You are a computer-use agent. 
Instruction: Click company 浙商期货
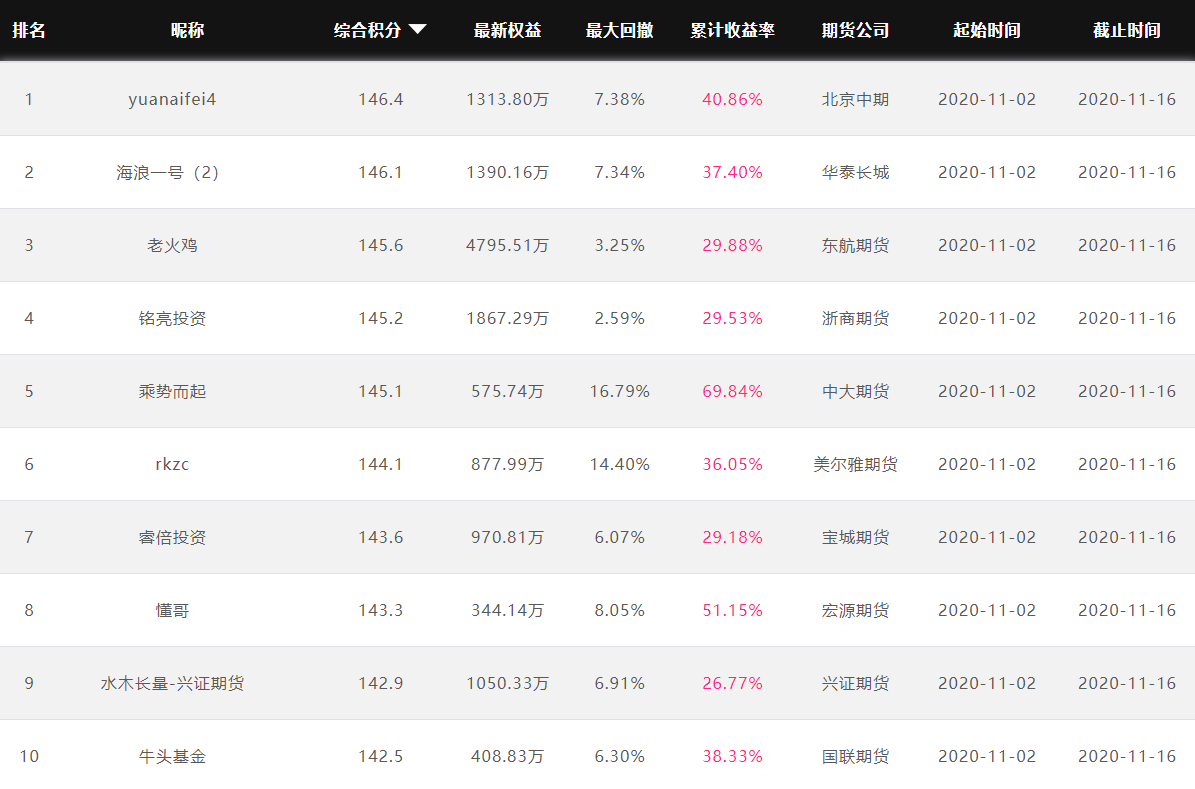[x=855, y=319]
